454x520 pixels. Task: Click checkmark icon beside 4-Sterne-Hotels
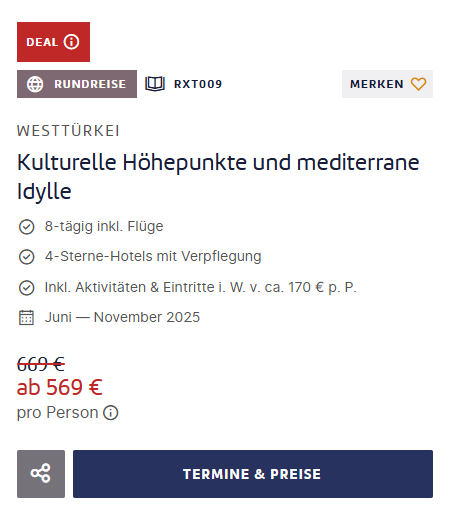[26, 257]
